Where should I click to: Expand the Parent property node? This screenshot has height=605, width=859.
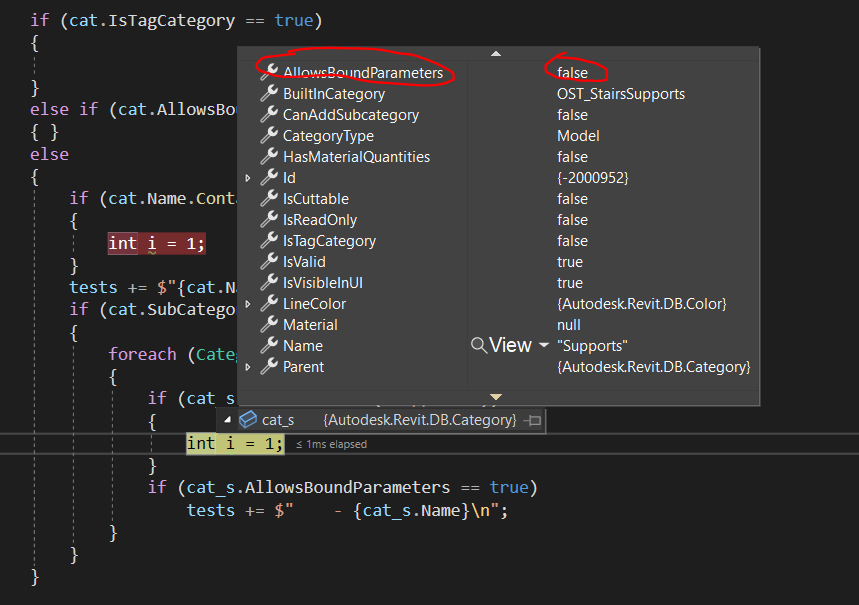[248, 367]
